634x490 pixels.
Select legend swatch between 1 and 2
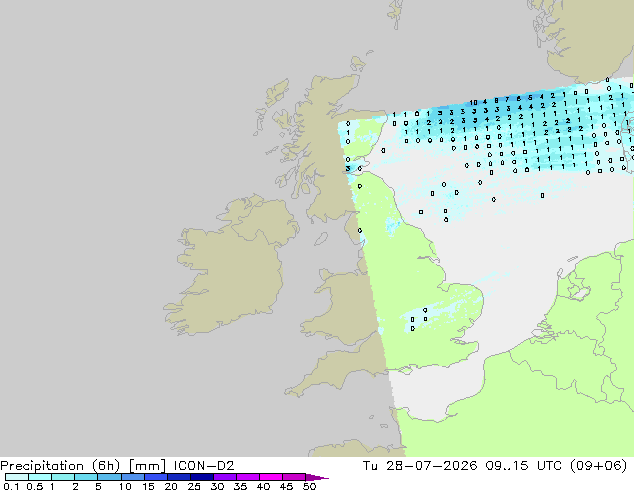tap(63, 477)
